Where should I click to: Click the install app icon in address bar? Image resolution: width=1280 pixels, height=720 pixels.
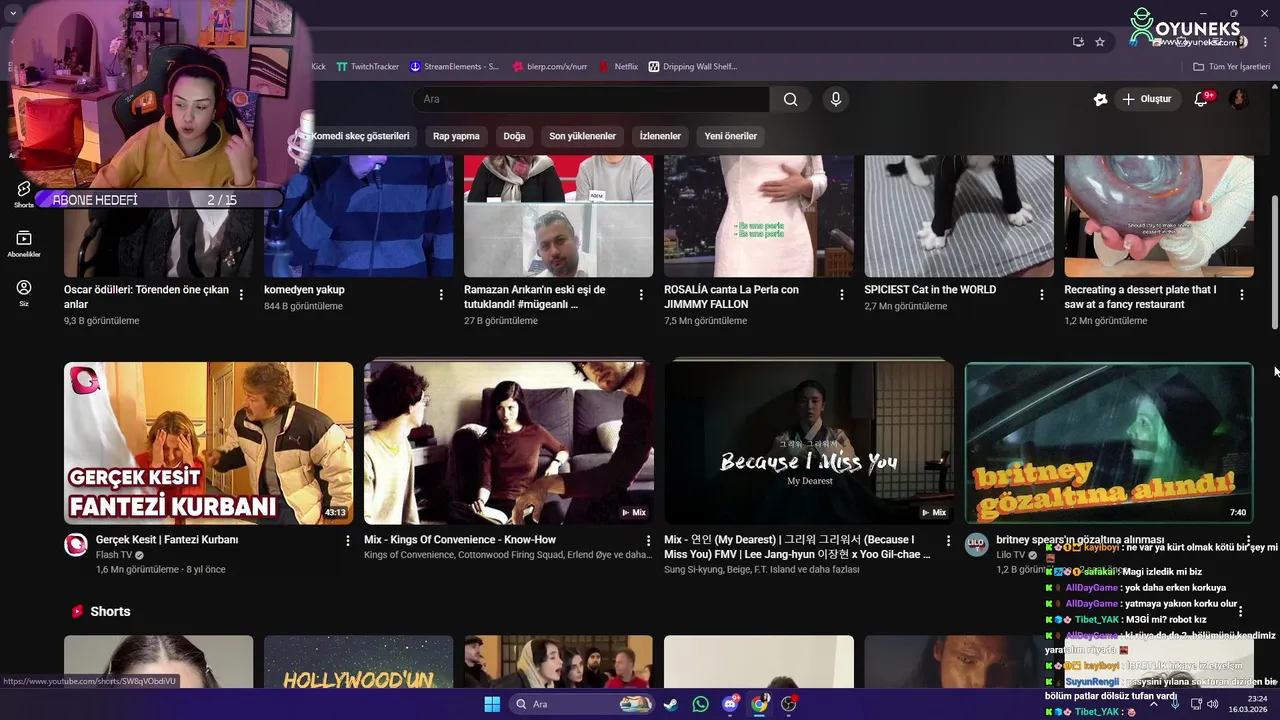point(1078,42)
